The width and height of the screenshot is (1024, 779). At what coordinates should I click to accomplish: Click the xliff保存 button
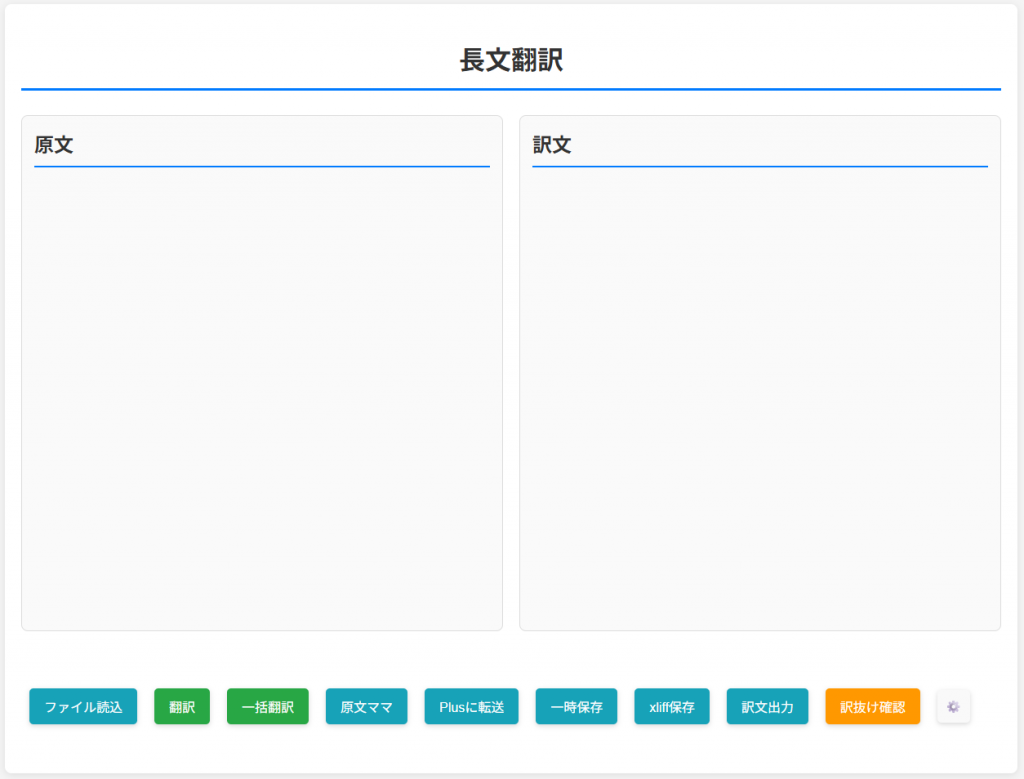(x=671, y=707)
